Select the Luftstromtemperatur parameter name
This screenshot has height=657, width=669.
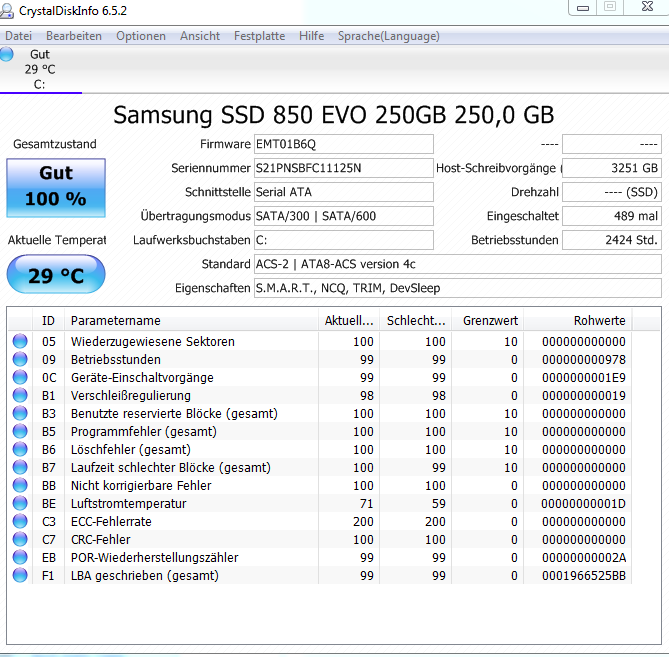point(128,503)
